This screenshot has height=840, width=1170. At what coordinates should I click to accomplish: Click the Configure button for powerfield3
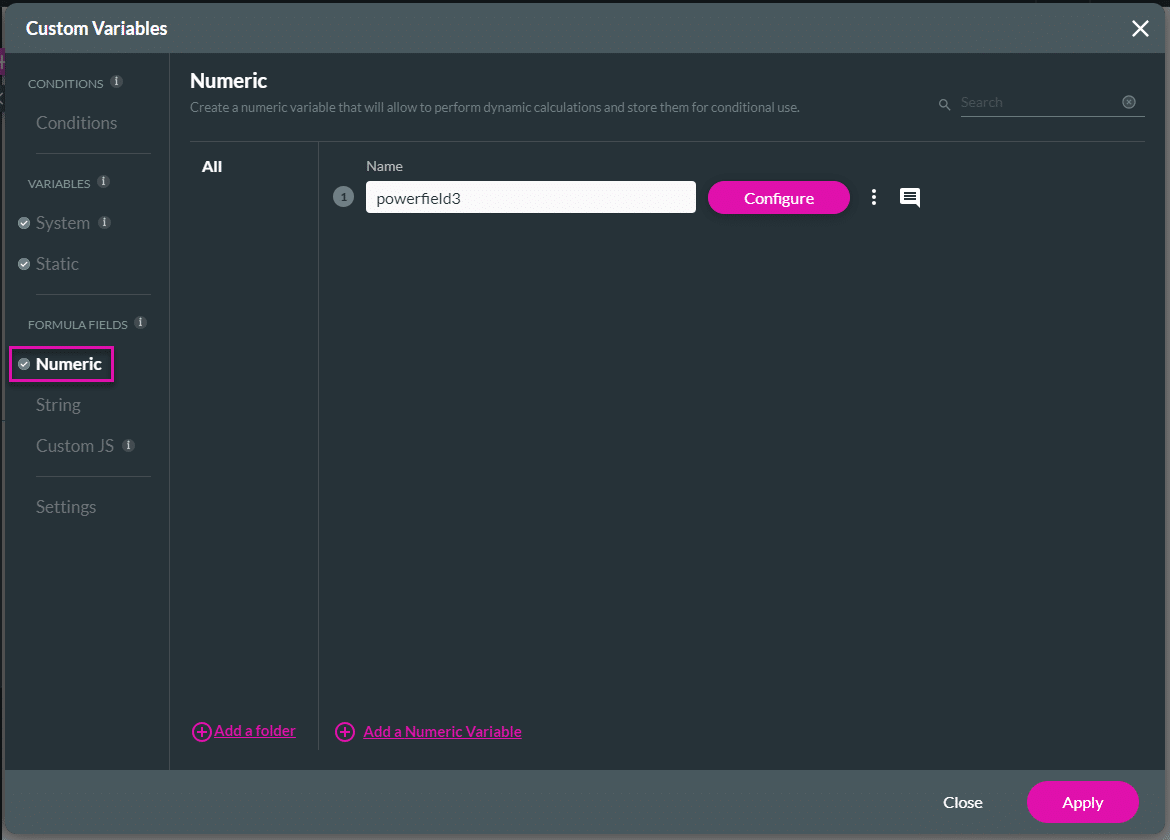click(778, 197)
